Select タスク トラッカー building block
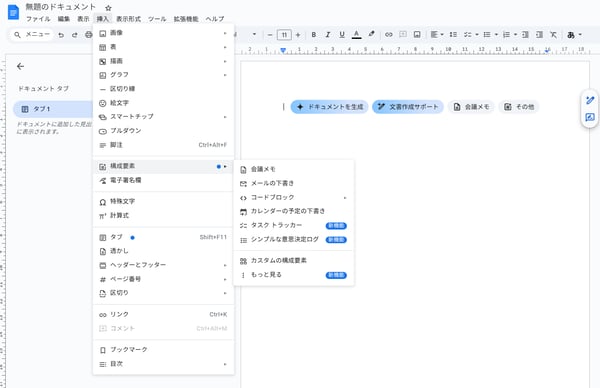 click(293, 225)
